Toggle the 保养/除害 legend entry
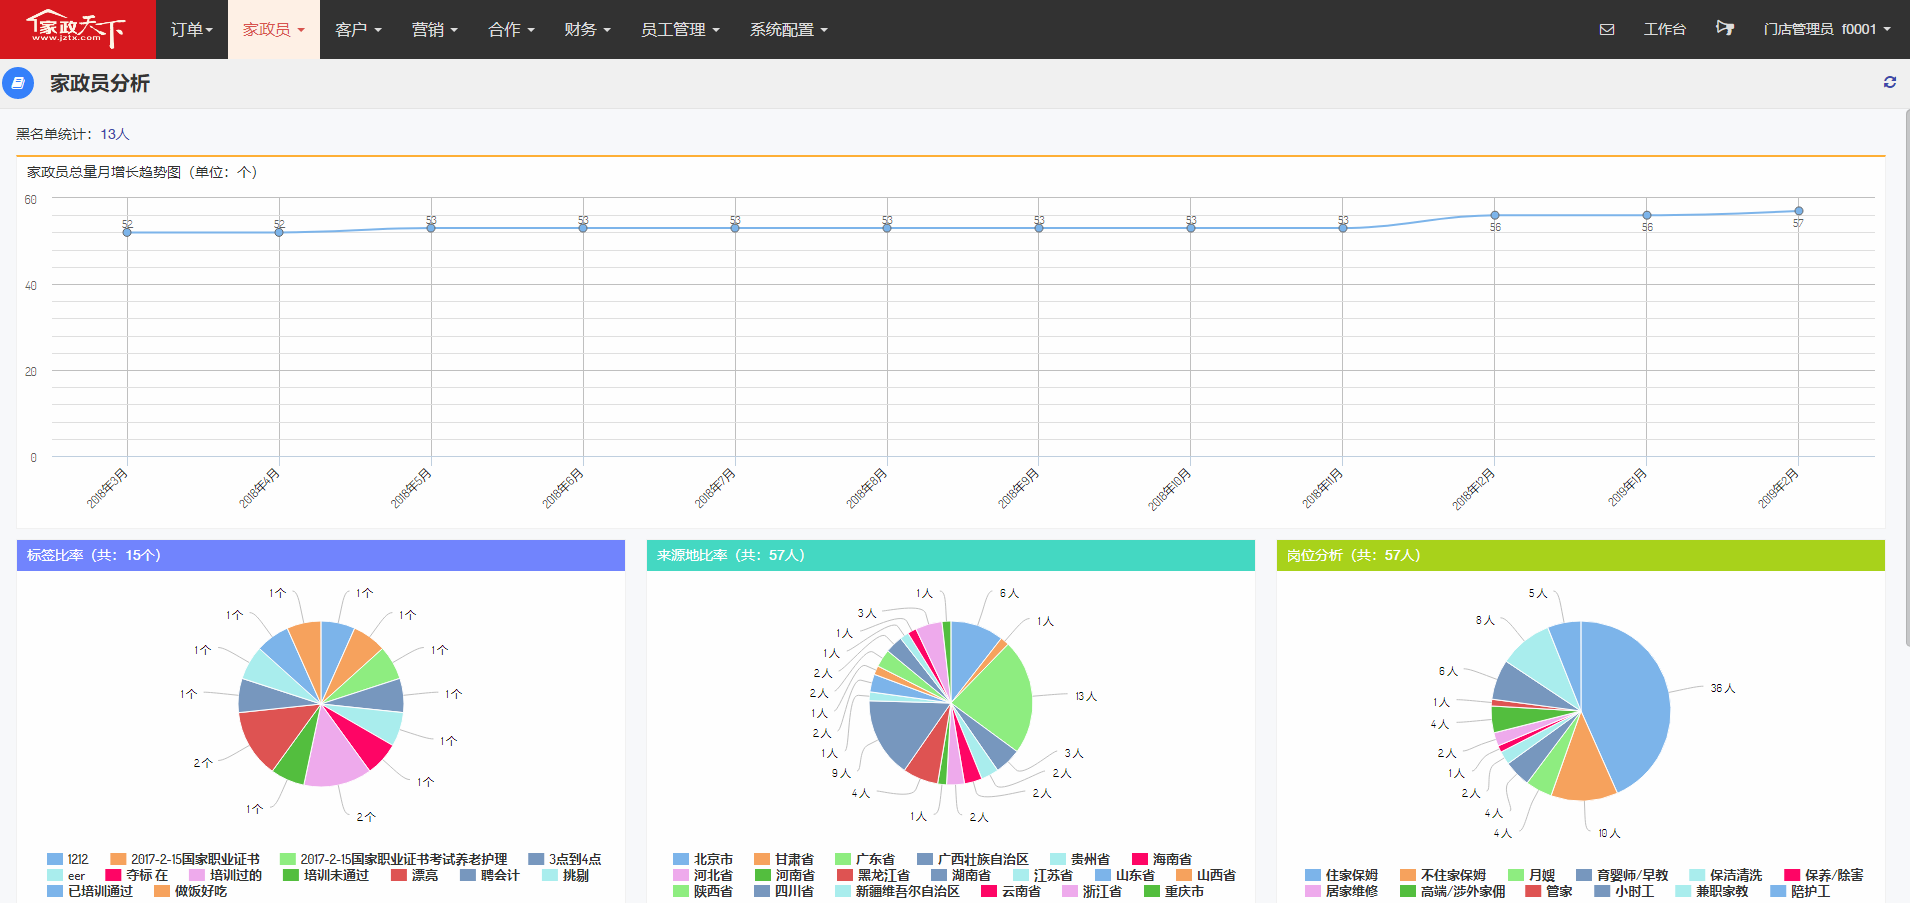This screenshot has width=1910, height=903. [x=1824, y=875]
